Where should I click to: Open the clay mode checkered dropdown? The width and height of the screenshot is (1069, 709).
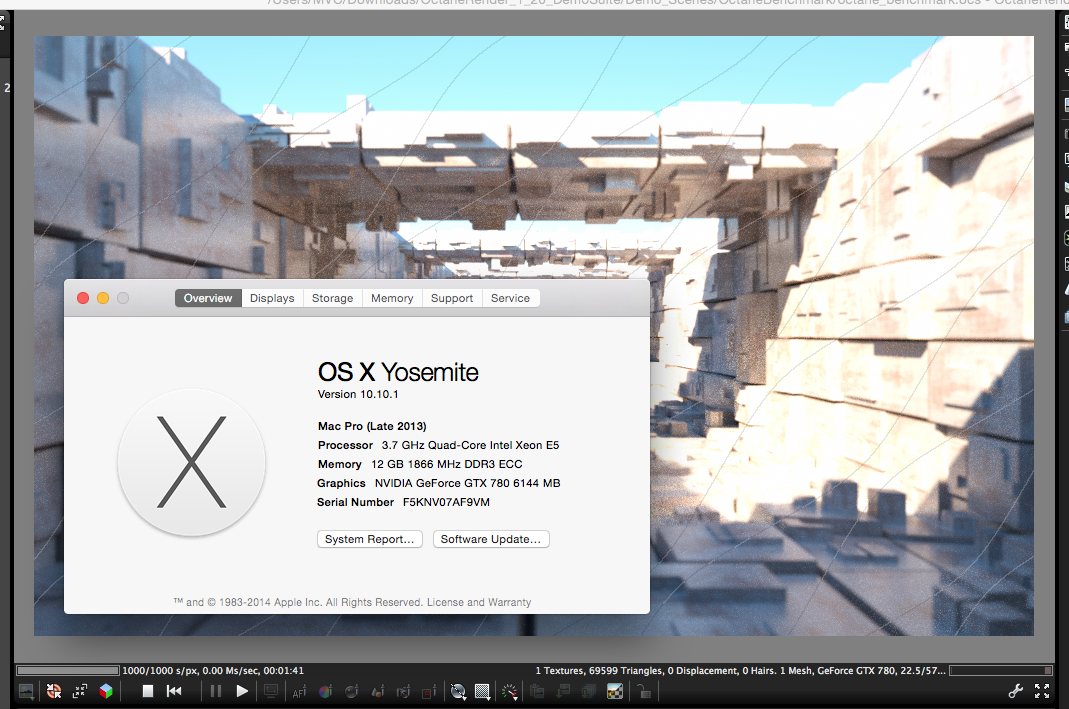pos(483,692)
